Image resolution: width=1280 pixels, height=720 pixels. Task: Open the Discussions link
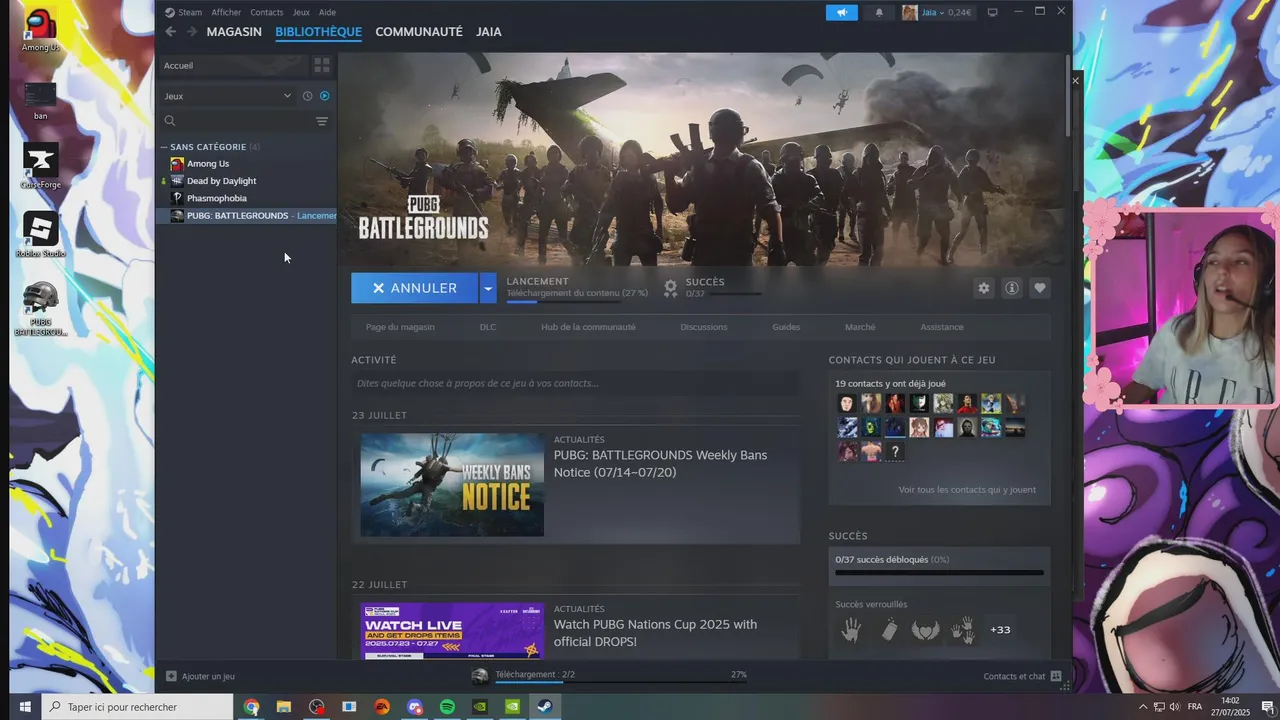coord(704,327)
